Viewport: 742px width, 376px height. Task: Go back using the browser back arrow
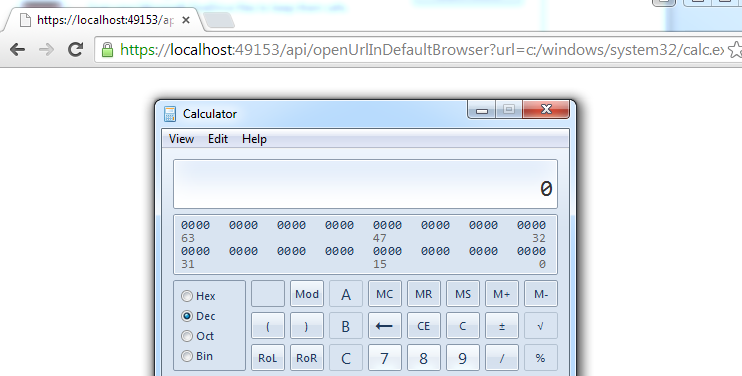(18, 49)
